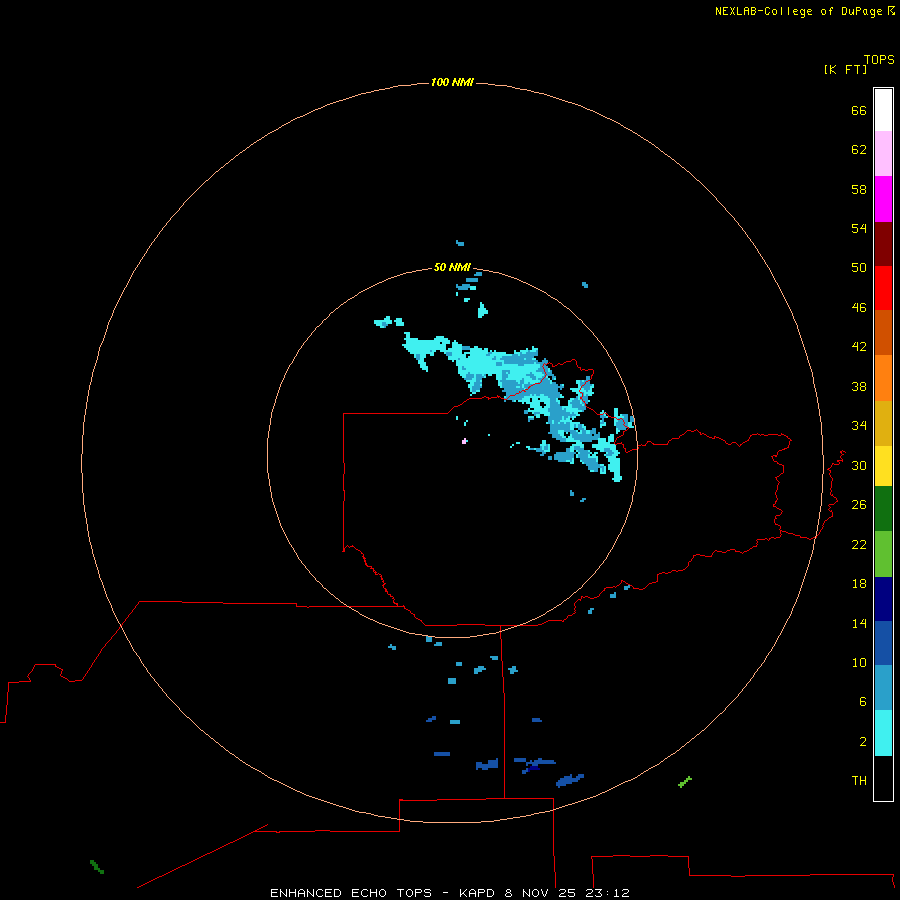
Task: Click the 14 legend value
Action: click(x=859, y=623)
